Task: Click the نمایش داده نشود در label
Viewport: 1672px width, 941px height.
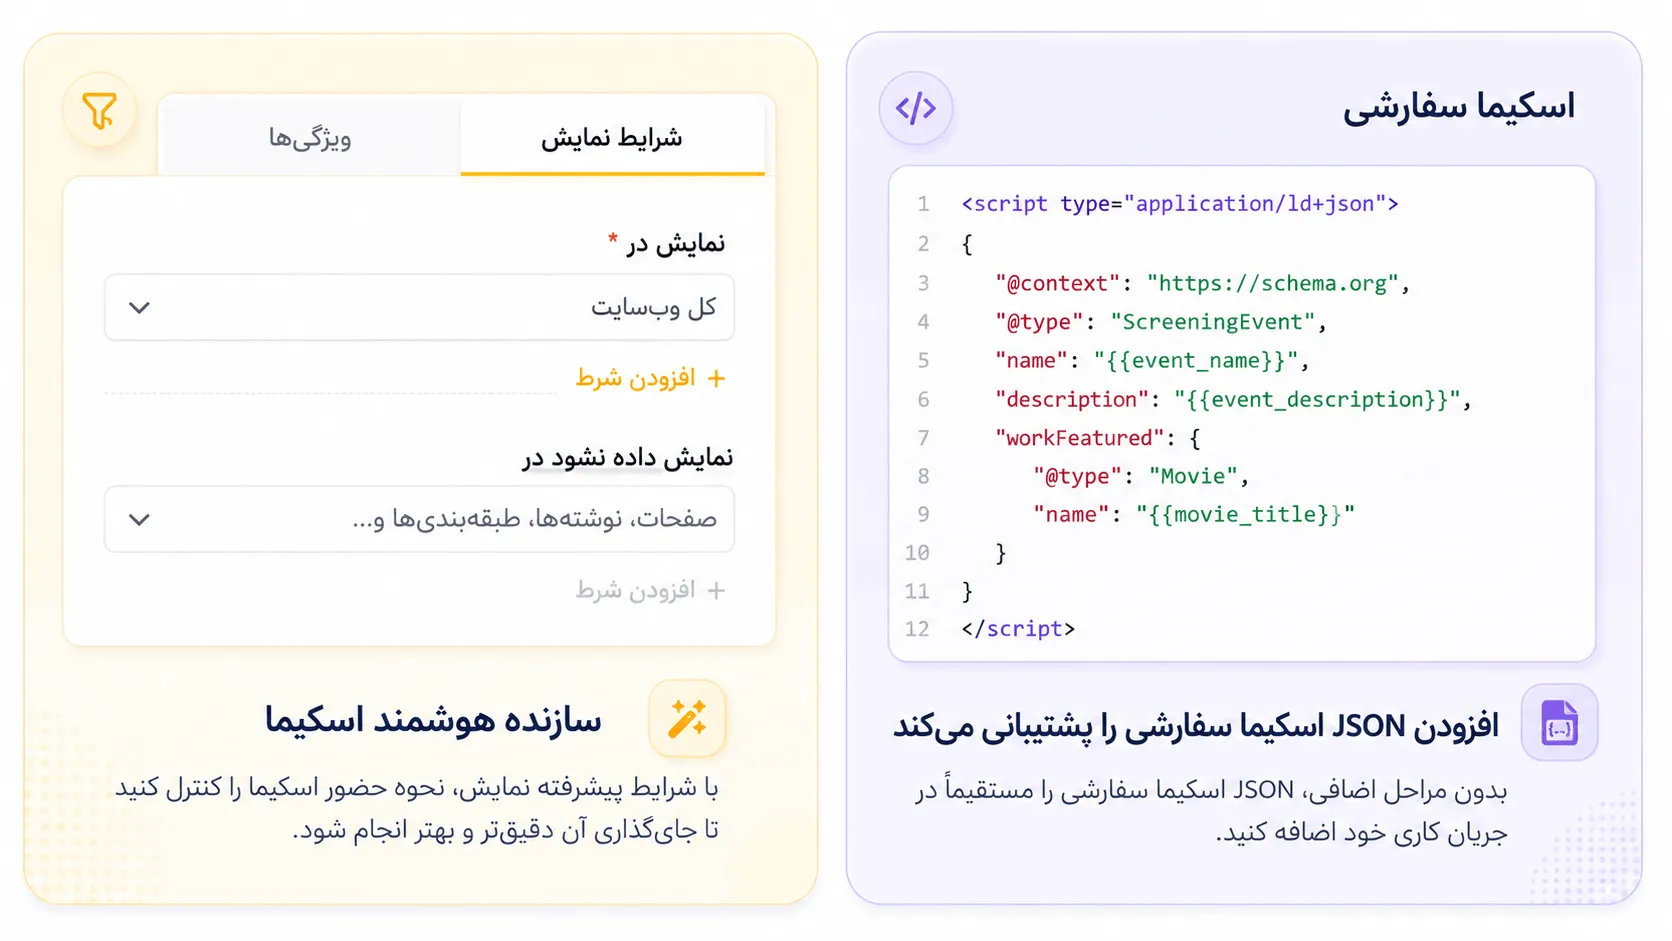Action: (627, 457)
